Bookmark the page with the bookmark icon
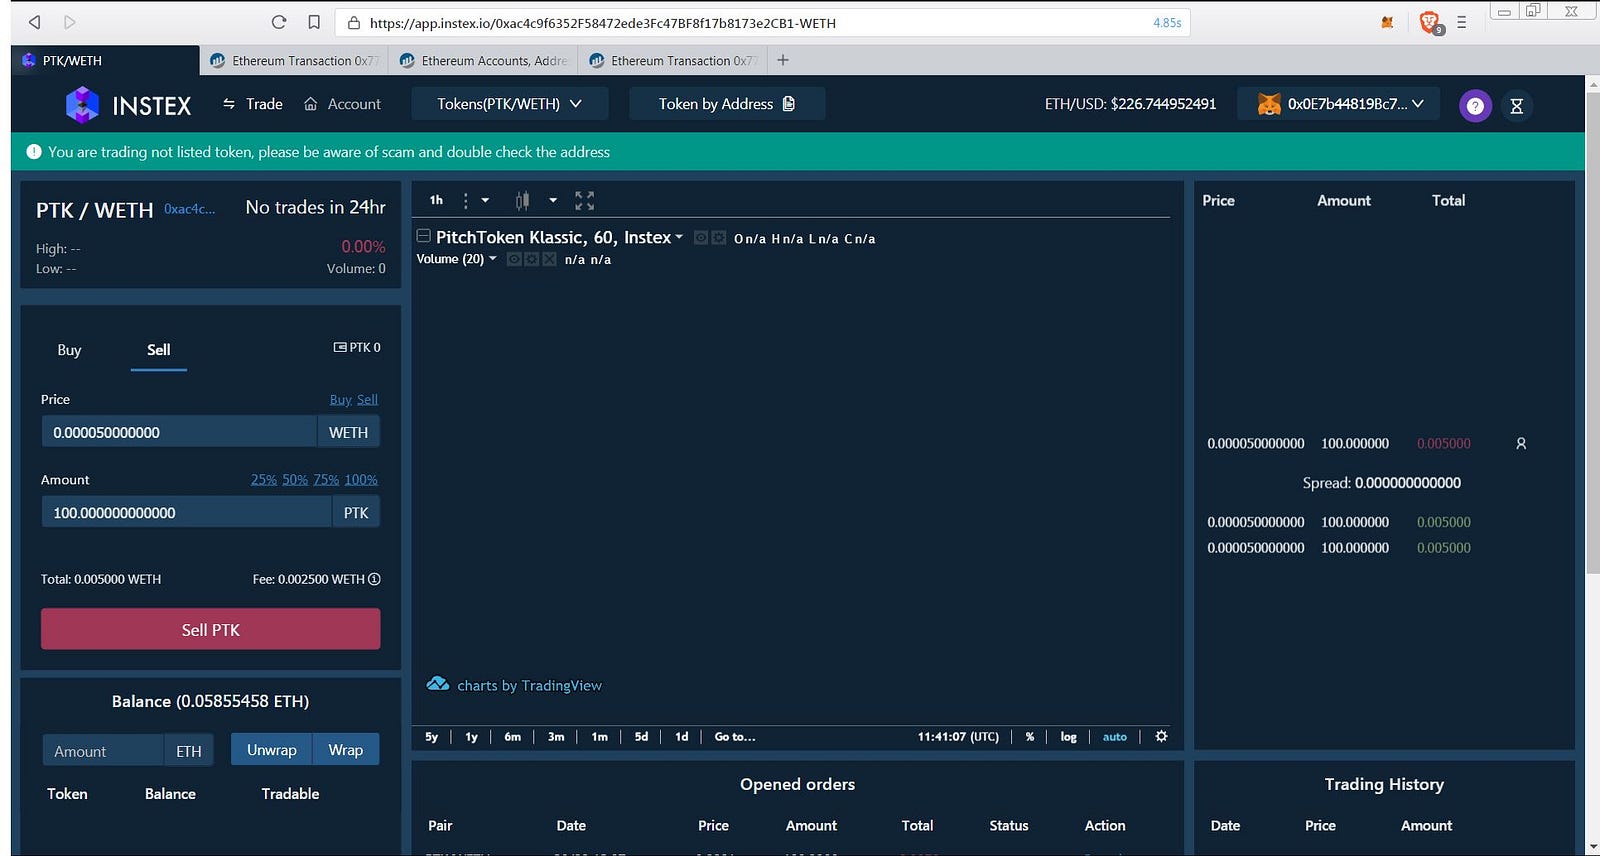This screenshot has height=856, width=1600. pyautogui.click(x=314, y=22)
